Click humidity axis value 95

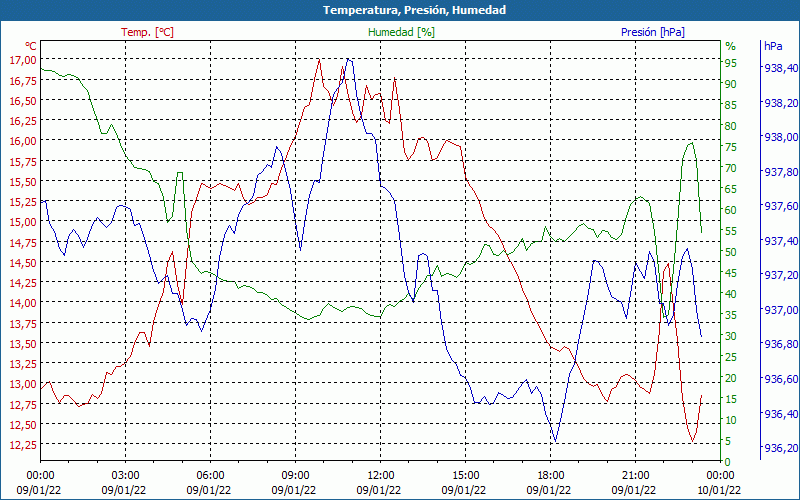click(x=731, y=63)
